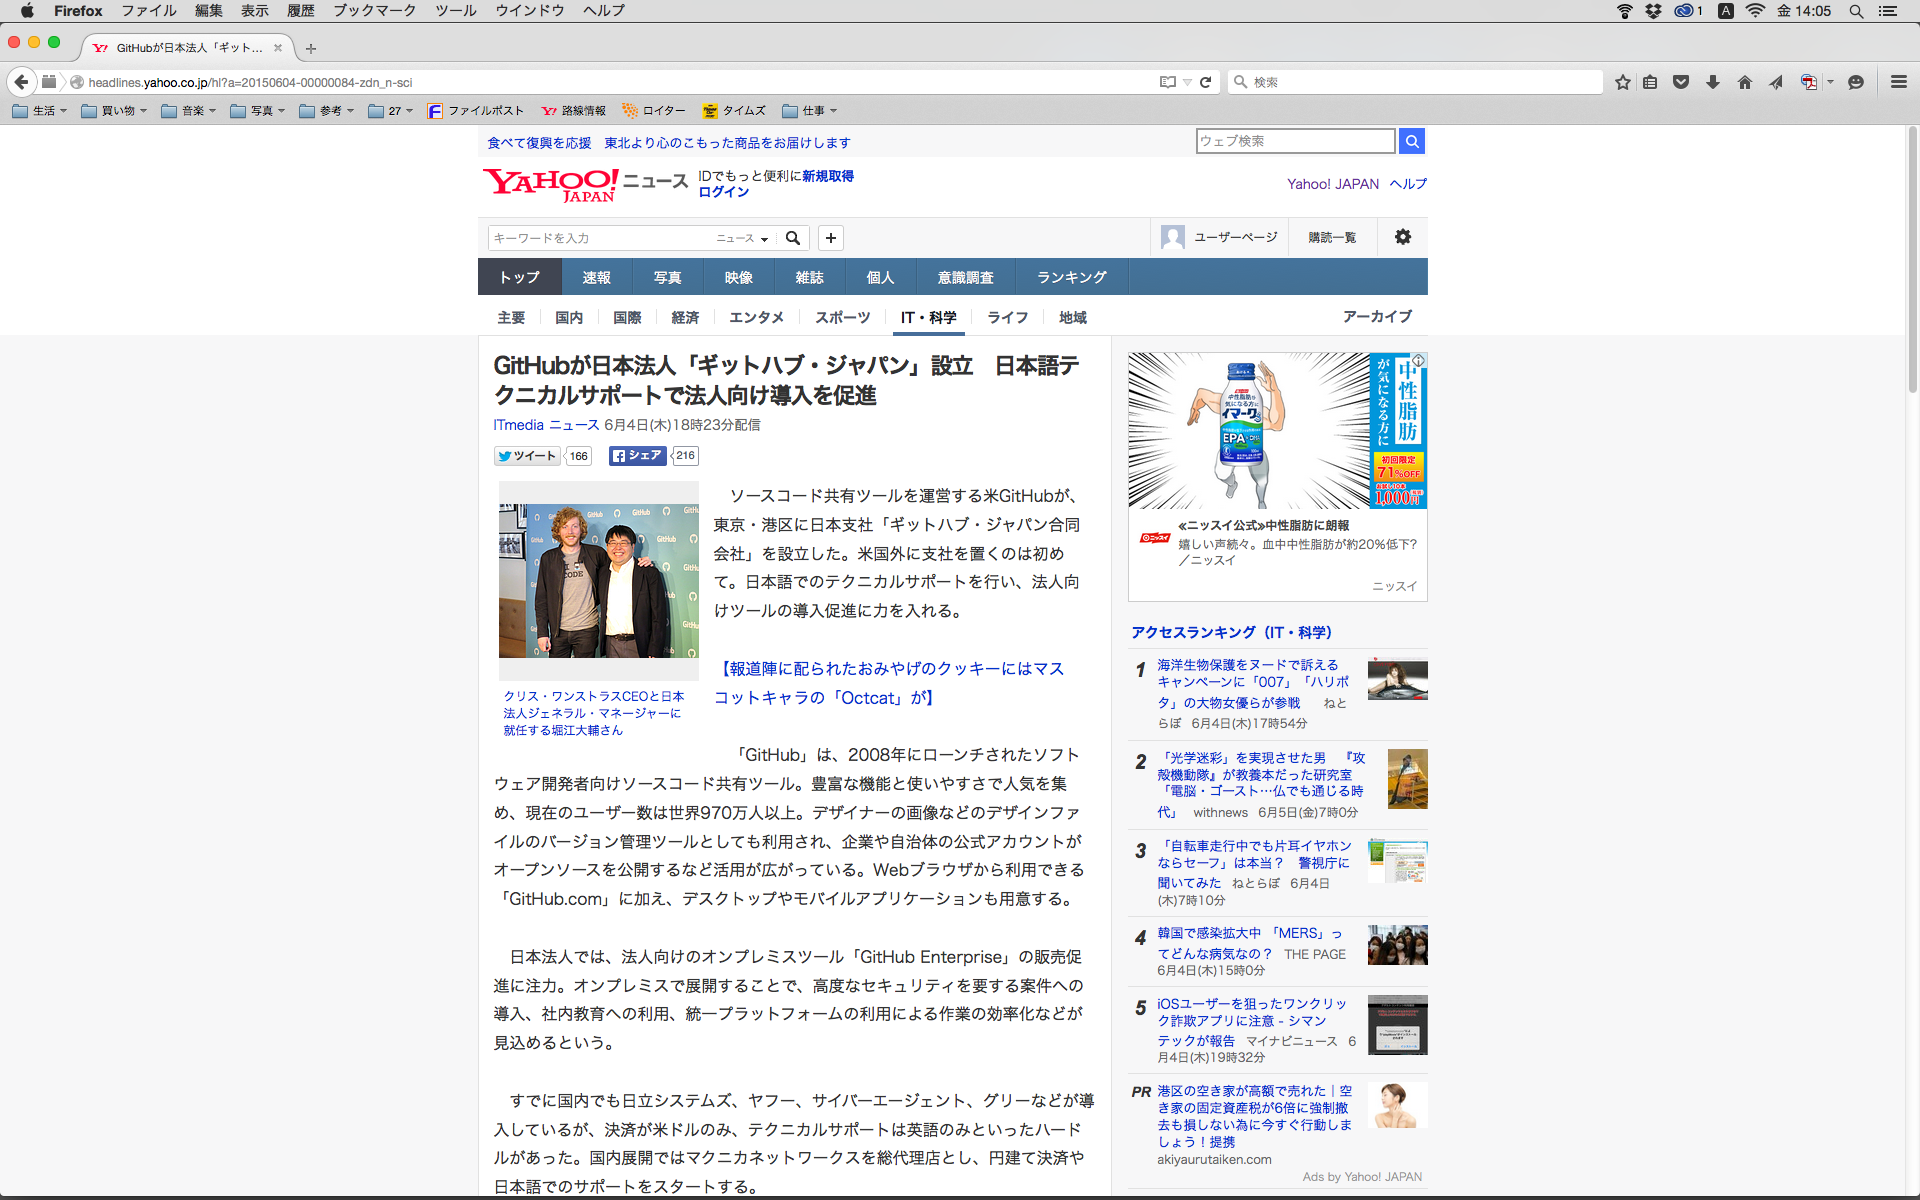Reload the page with the refresh icon
1920x1200 pixels.
coord(1206,82)
